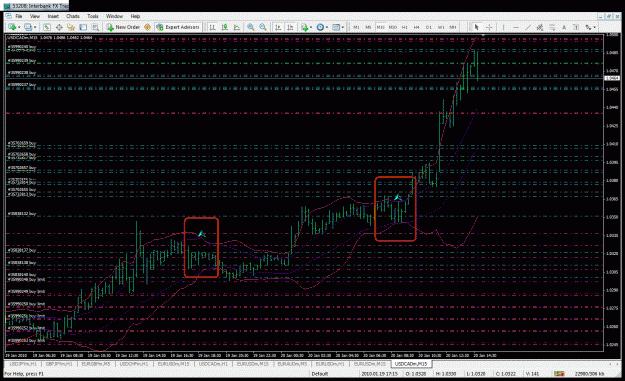This screenshot has width=625, height=381.
Task: Select the Arrows drawing tool
Action: (x=588, y=27)
